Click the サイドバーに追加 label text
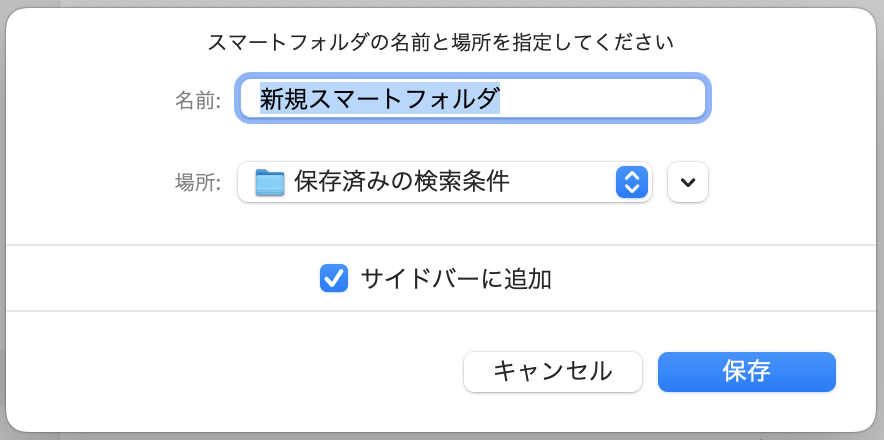The image size is (884, 440). [456, 279]
